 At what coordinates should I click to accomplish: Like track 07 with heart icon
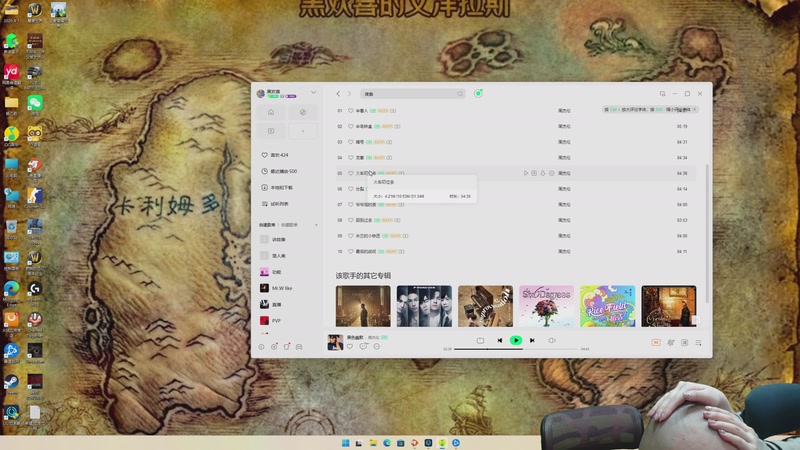pos(351,205)
